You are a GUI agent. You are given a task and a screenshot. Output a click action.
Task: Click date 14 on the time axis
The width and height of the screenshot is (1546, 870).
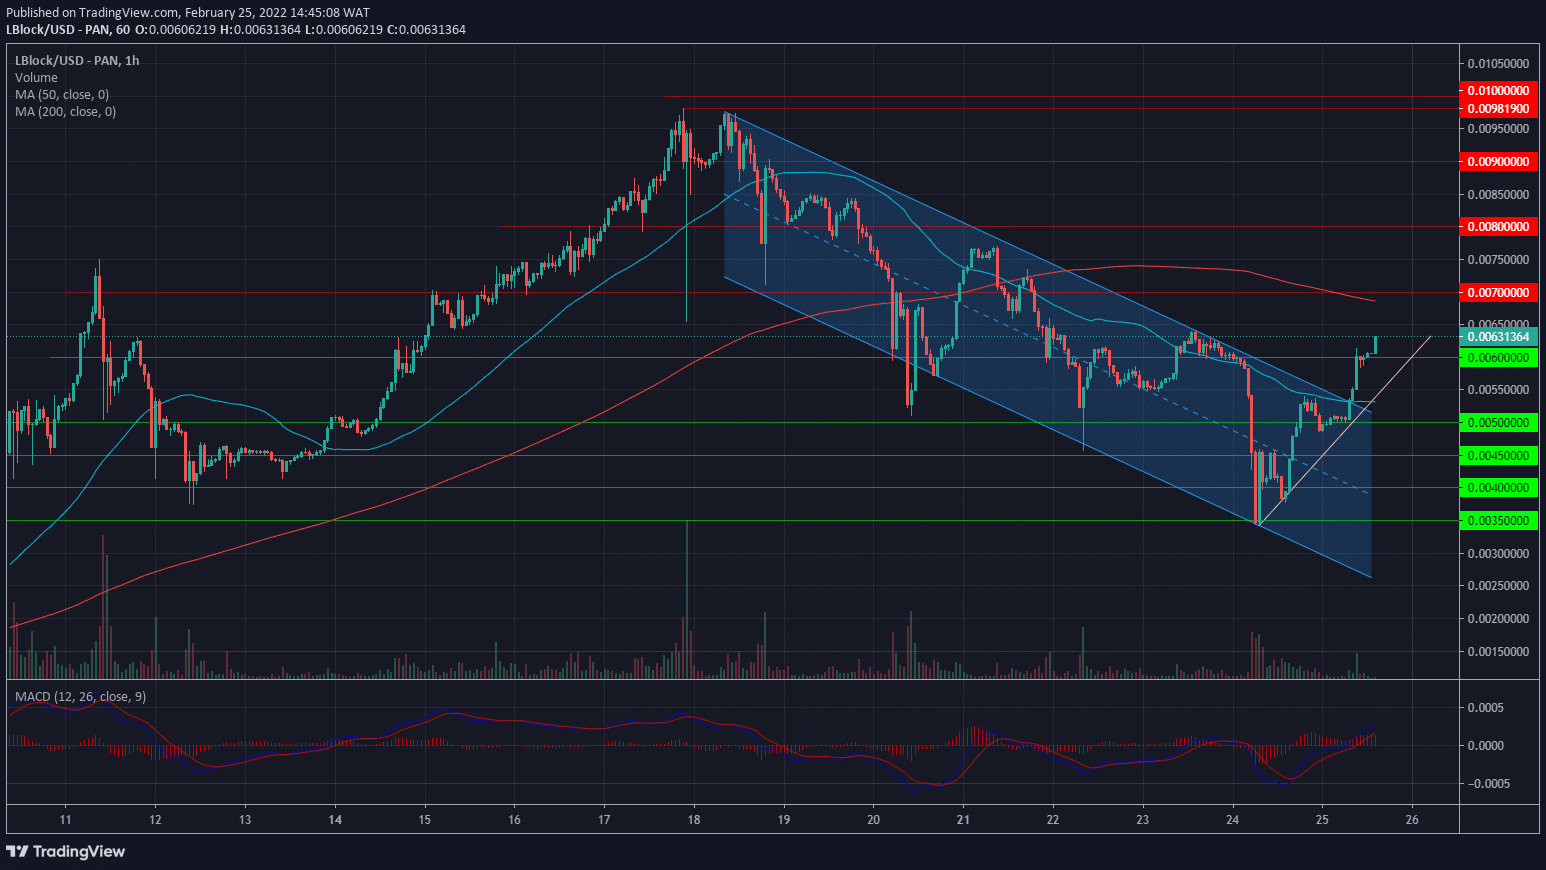pos(335,820)
